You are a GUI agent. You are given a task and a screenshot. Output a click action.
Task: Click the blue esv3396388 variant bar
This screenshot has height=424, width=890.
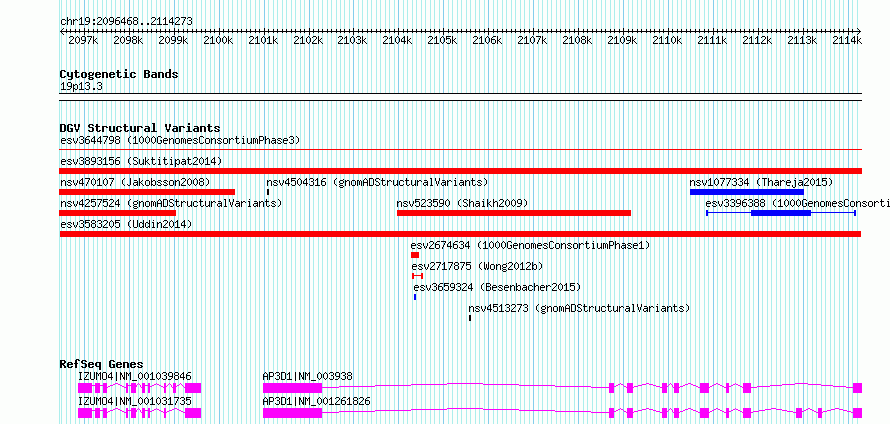click(780, 213)
